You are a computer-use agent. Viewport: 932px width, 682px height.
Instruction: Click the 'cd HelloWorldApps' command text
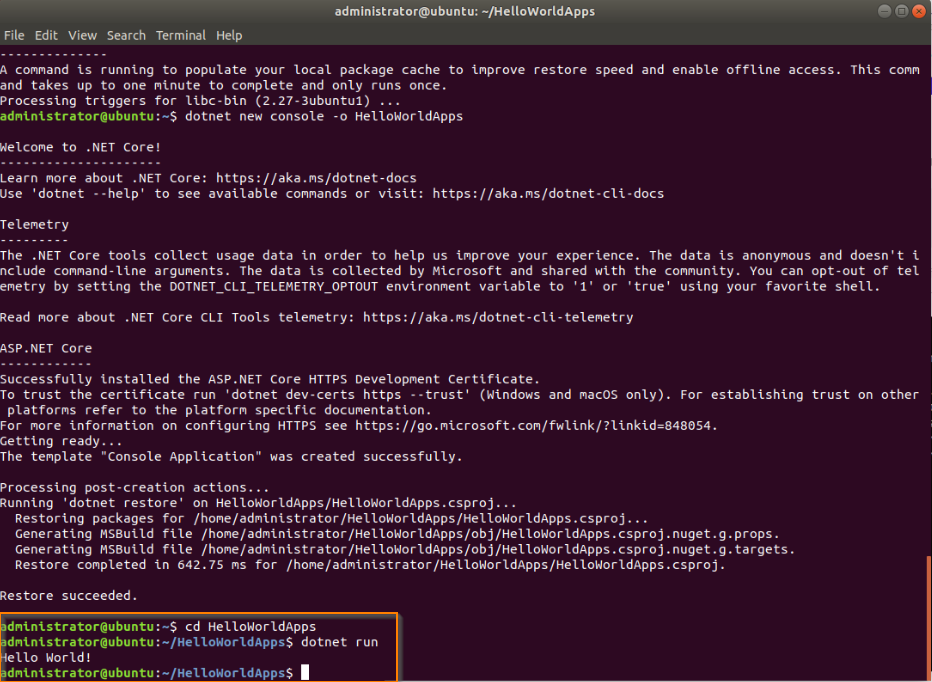250,627
